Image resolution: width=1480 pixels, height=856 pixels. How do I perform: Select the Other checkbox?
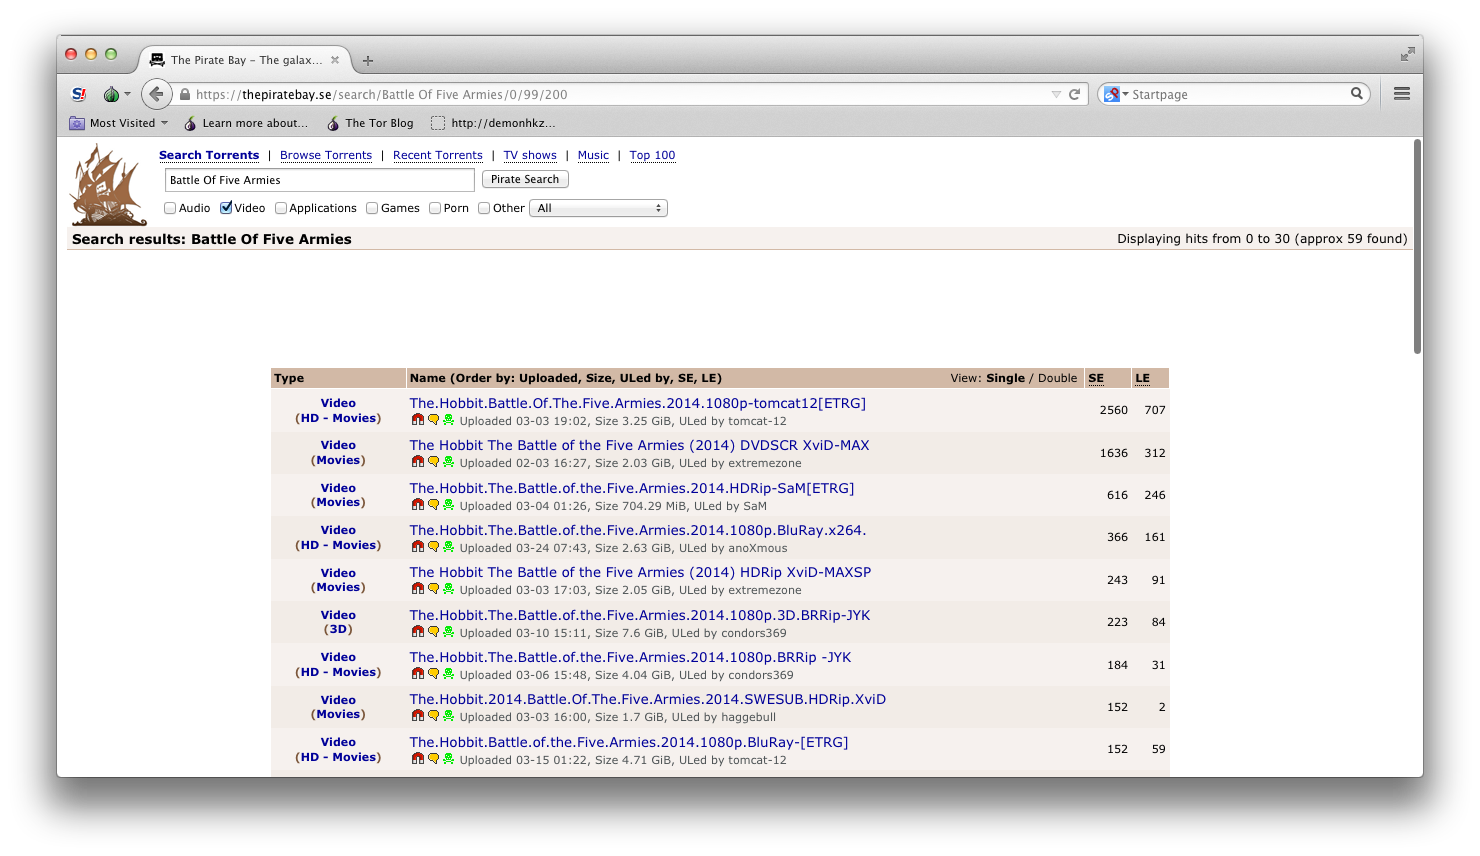(484, 208)
